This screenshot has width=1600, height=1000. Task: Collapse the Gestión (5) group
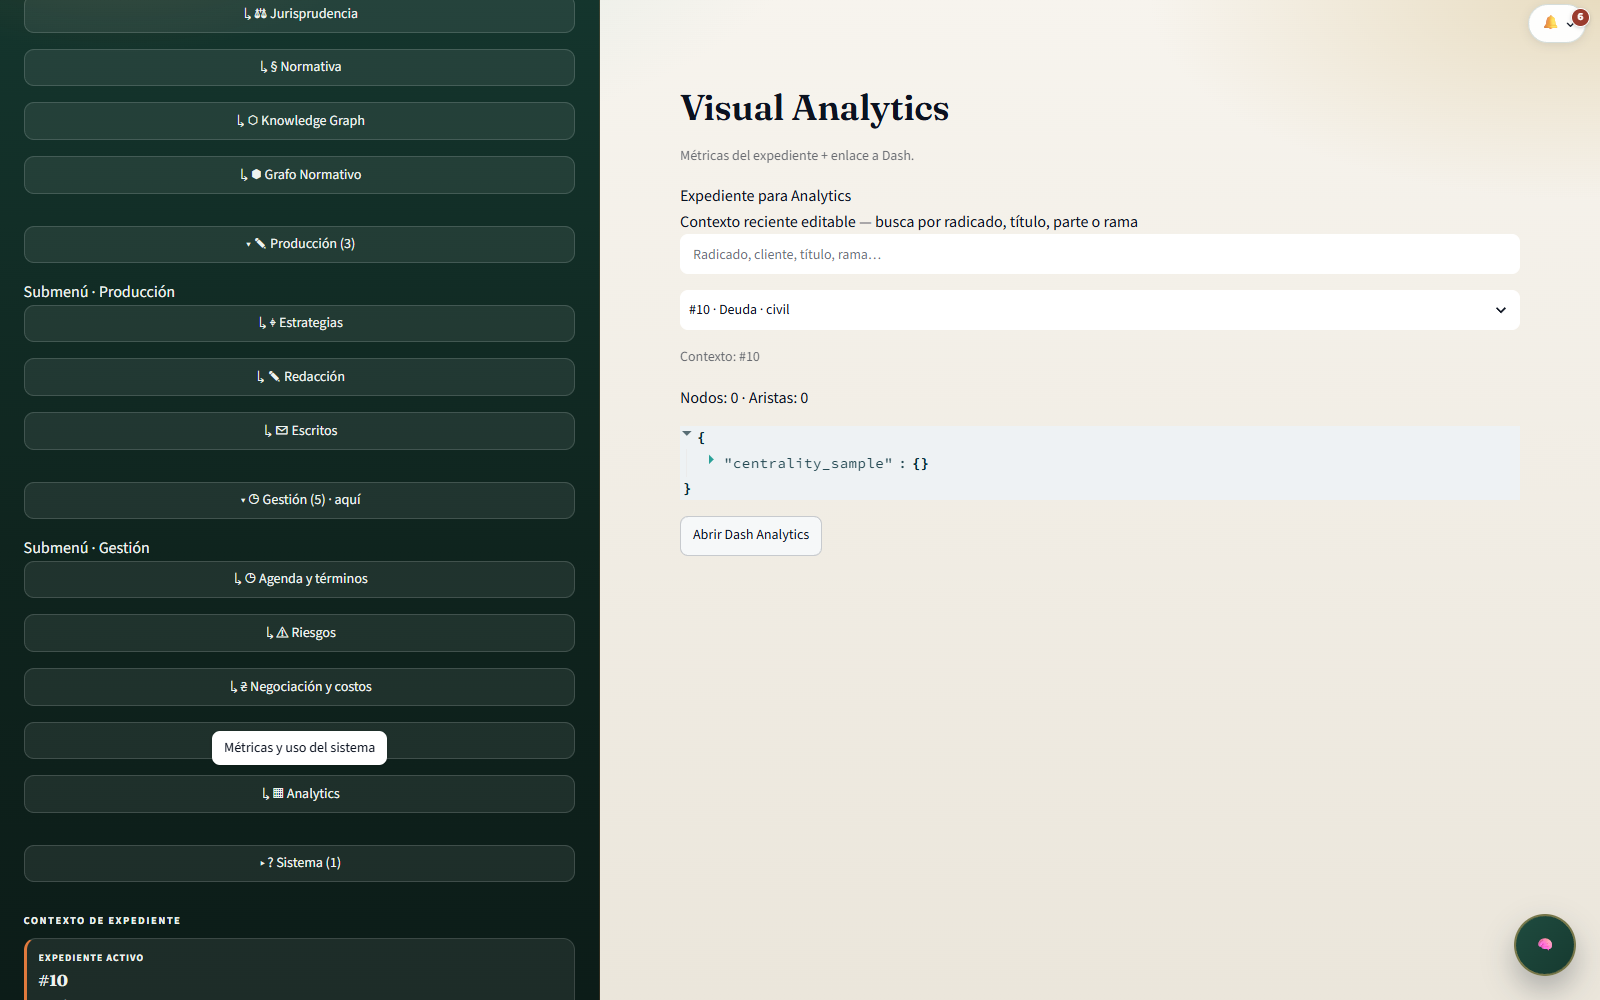click(299, 500)
